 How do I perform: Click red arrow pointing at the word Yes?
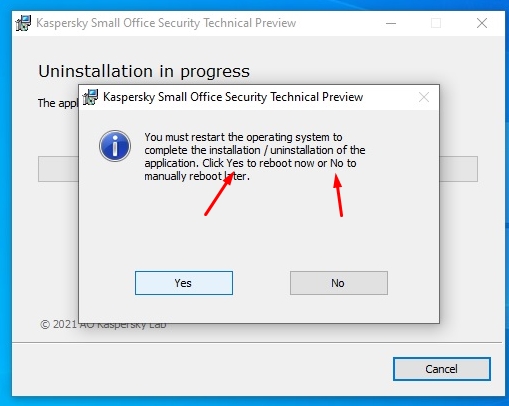[219, 194]
